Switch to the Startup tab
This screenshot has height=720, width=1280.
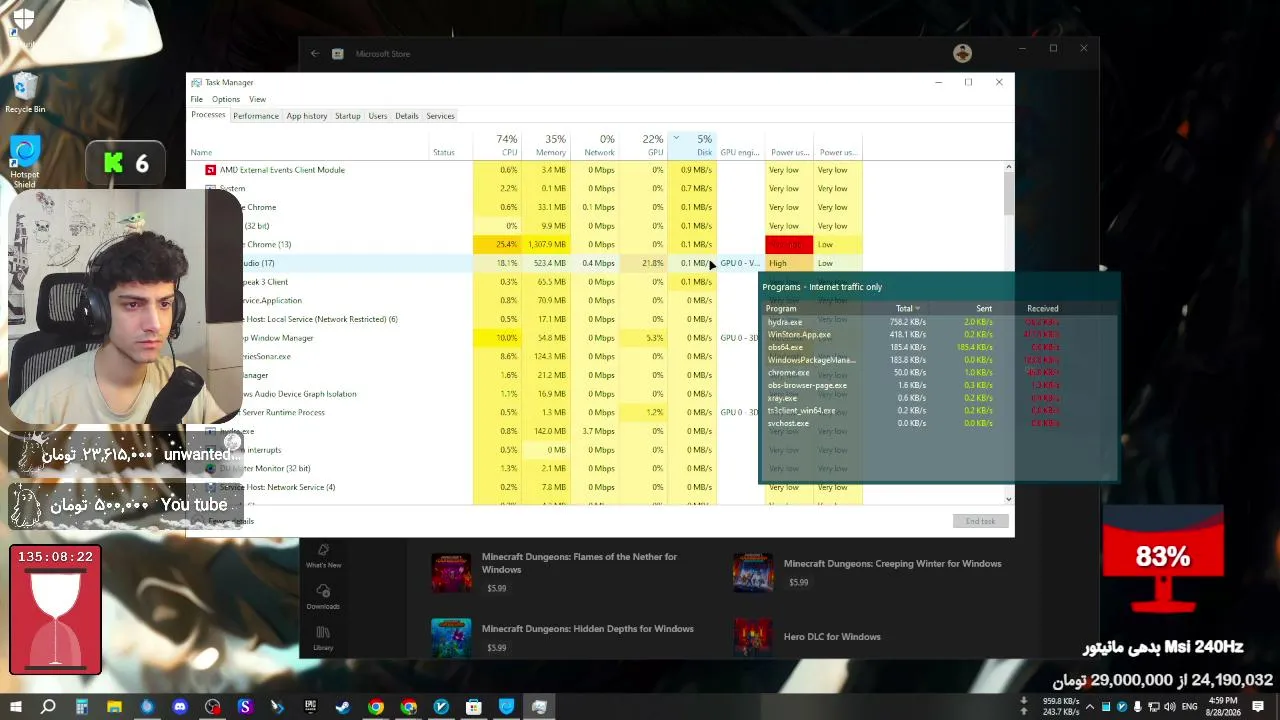pos(348,116)
